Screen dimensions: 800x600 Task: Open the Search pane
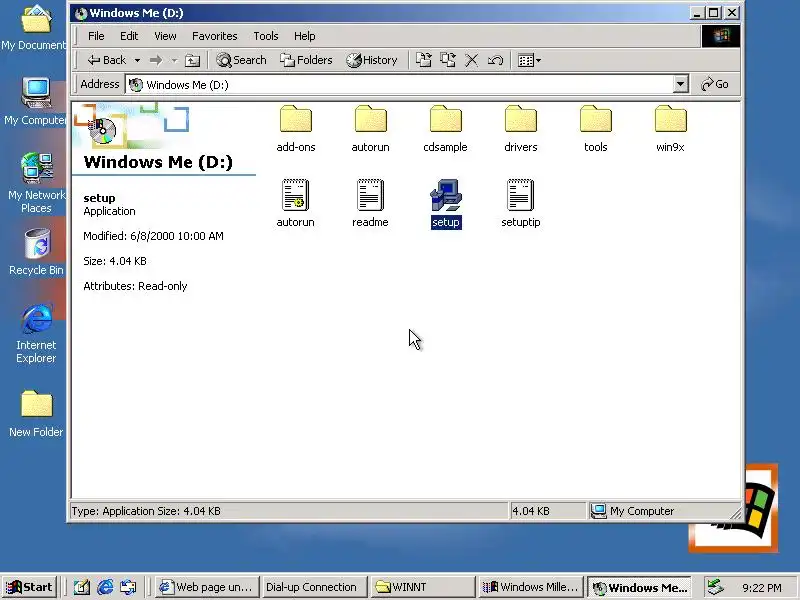point(241,60)
